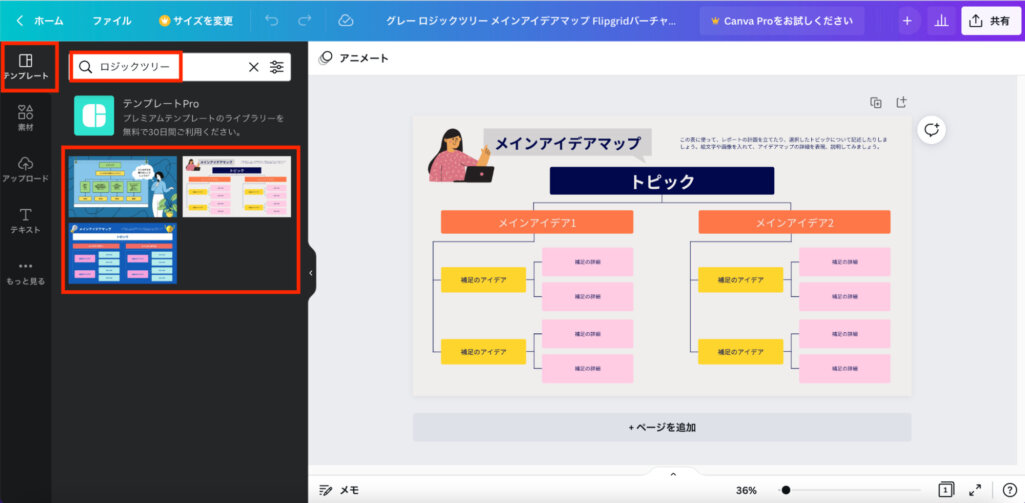Click the add page icon above canvas
This screenshot has width=1025, height=503.
(901, 102)
